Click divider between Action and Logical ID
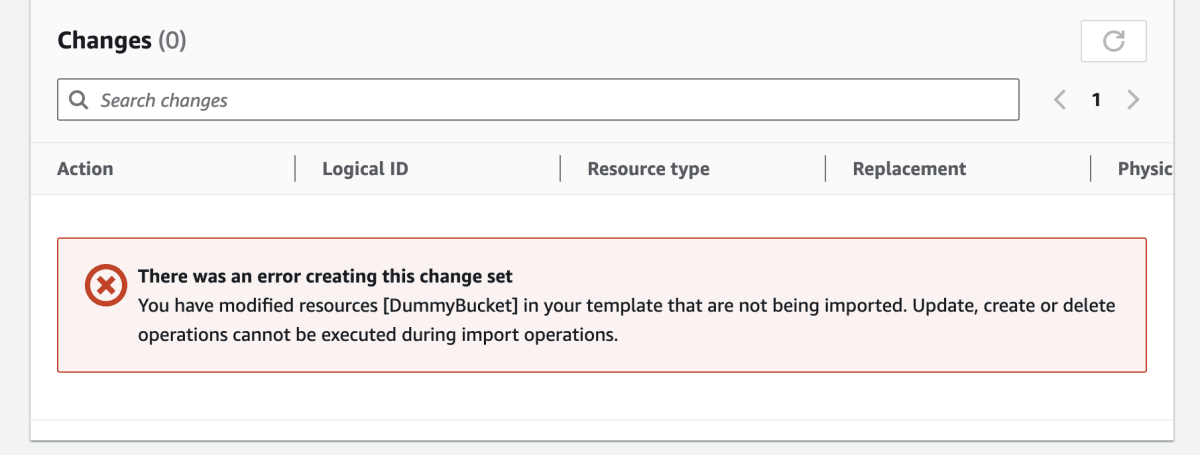 pos(296,169)
